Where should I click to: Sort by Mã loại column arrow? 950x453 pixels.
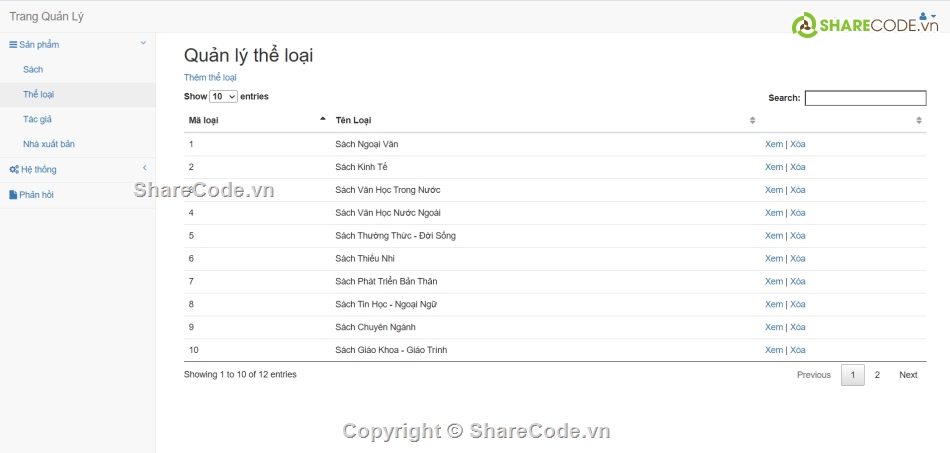click(323, 119)
